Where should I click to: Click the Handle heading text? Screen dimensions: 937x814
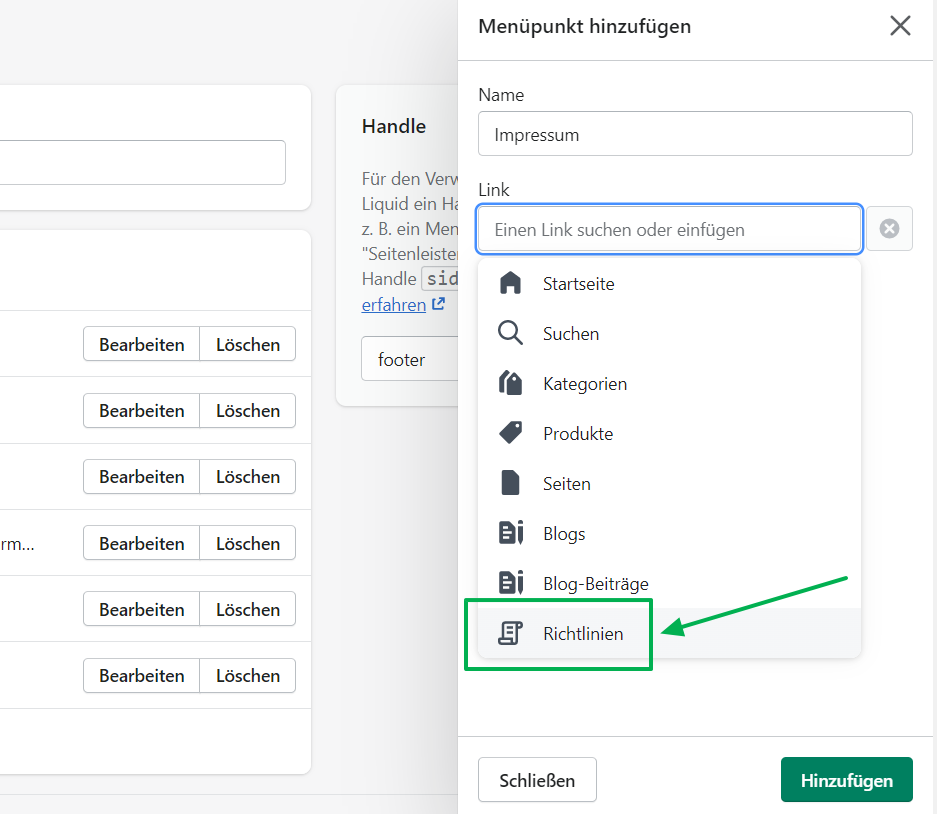tap(394, 126)
